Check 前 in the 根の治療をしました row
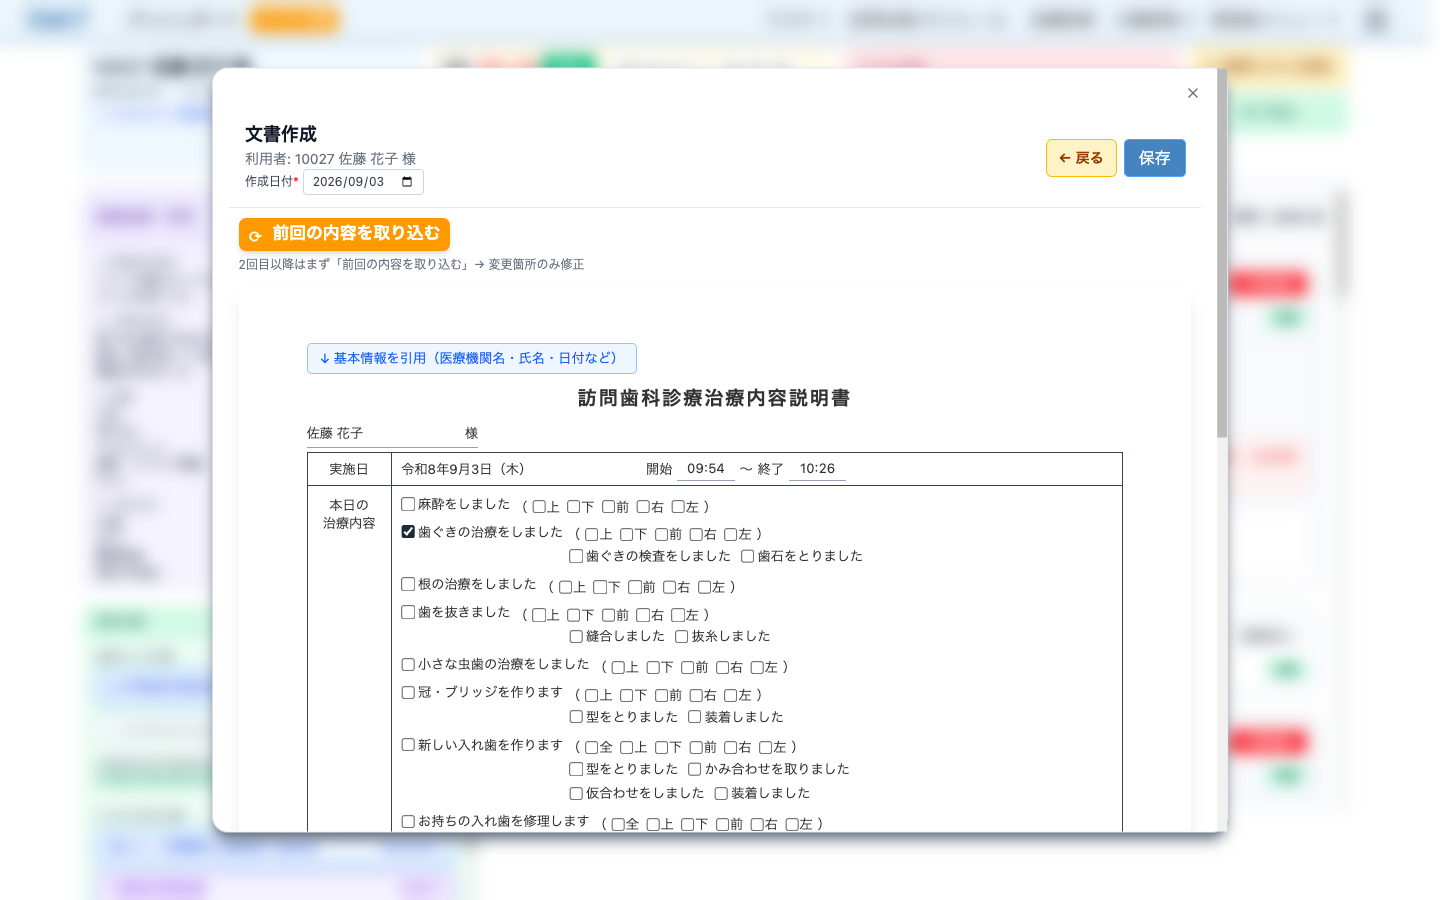This screenshot has height=900, width=1440. click(x=635, y=587)
